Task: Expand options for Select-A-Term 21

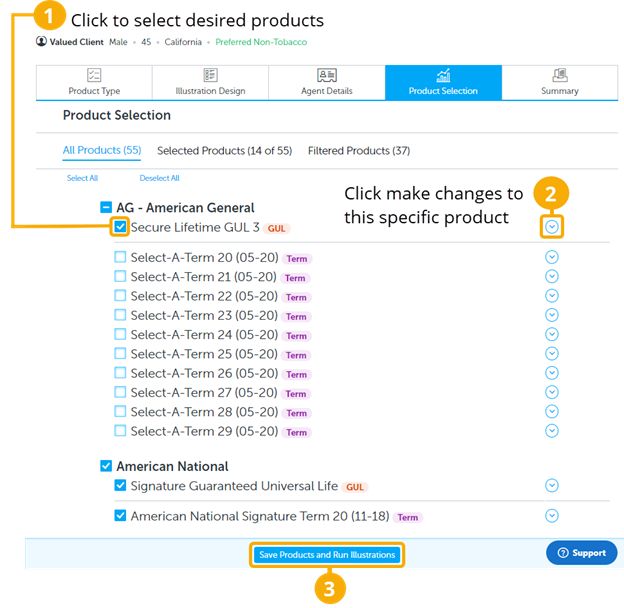Action: (x=552, y=276)
